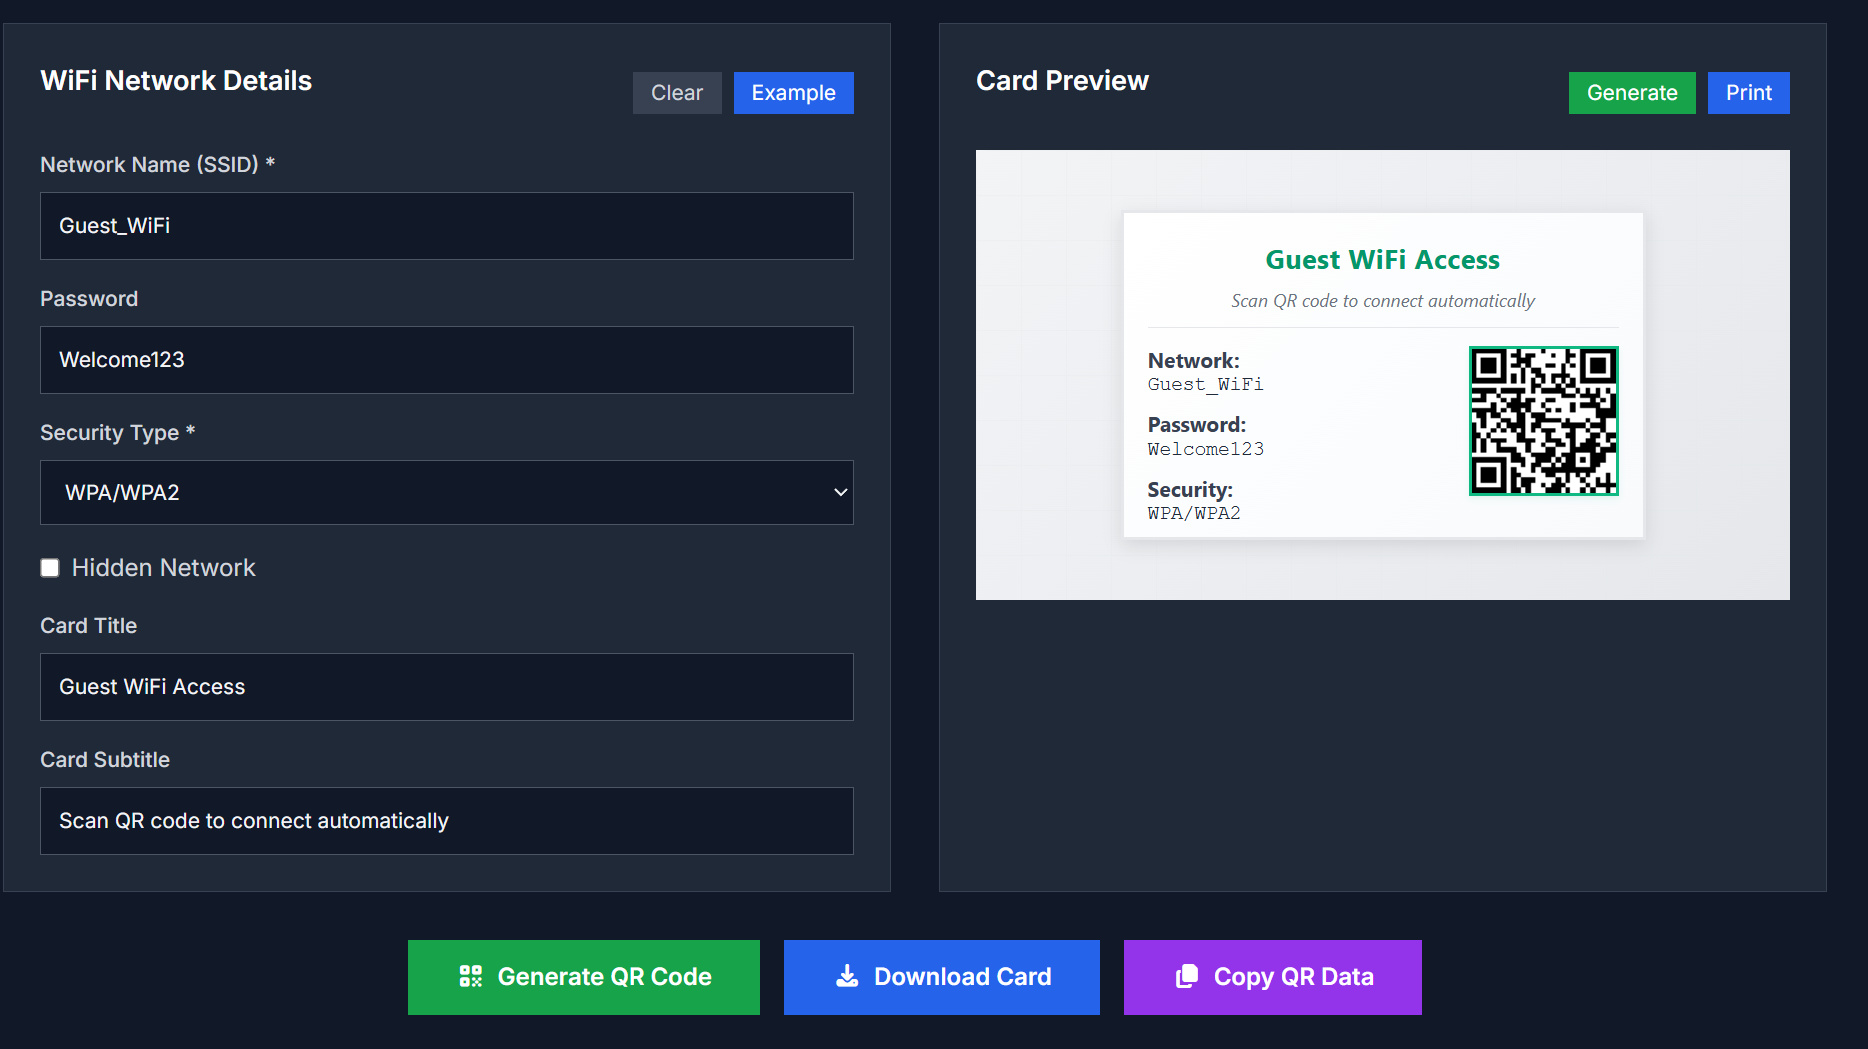This screenshot has height=1049, width=1868.
Task: Click the Hidden Network label text
Action: click(164, 568)
